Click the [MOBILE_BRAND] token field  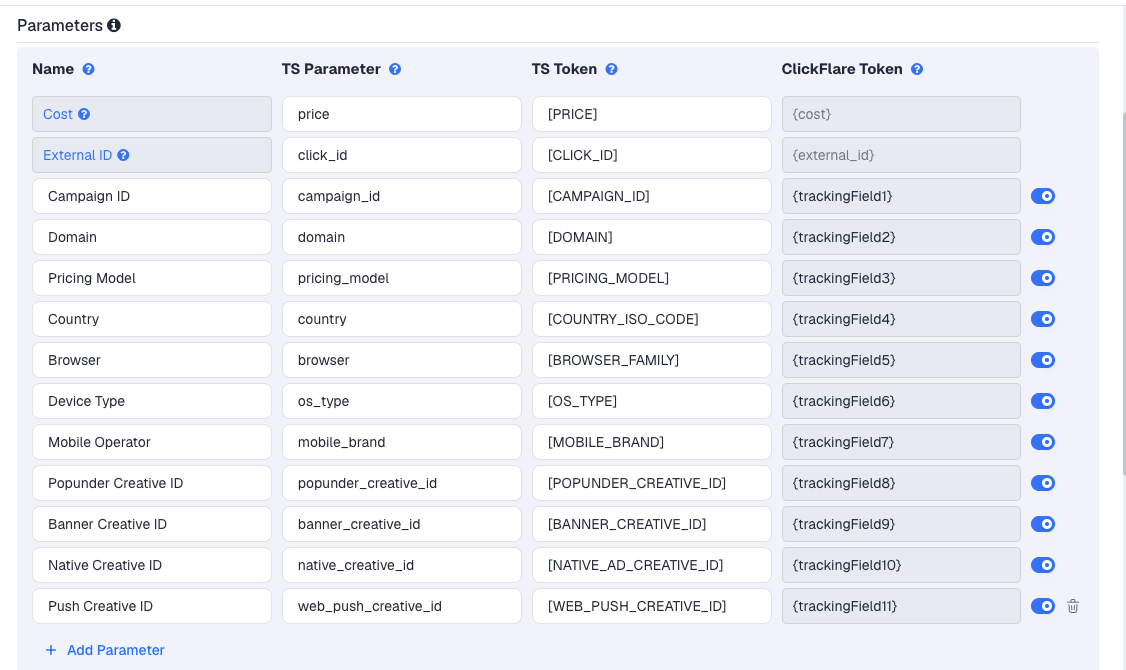click(651, 442)
